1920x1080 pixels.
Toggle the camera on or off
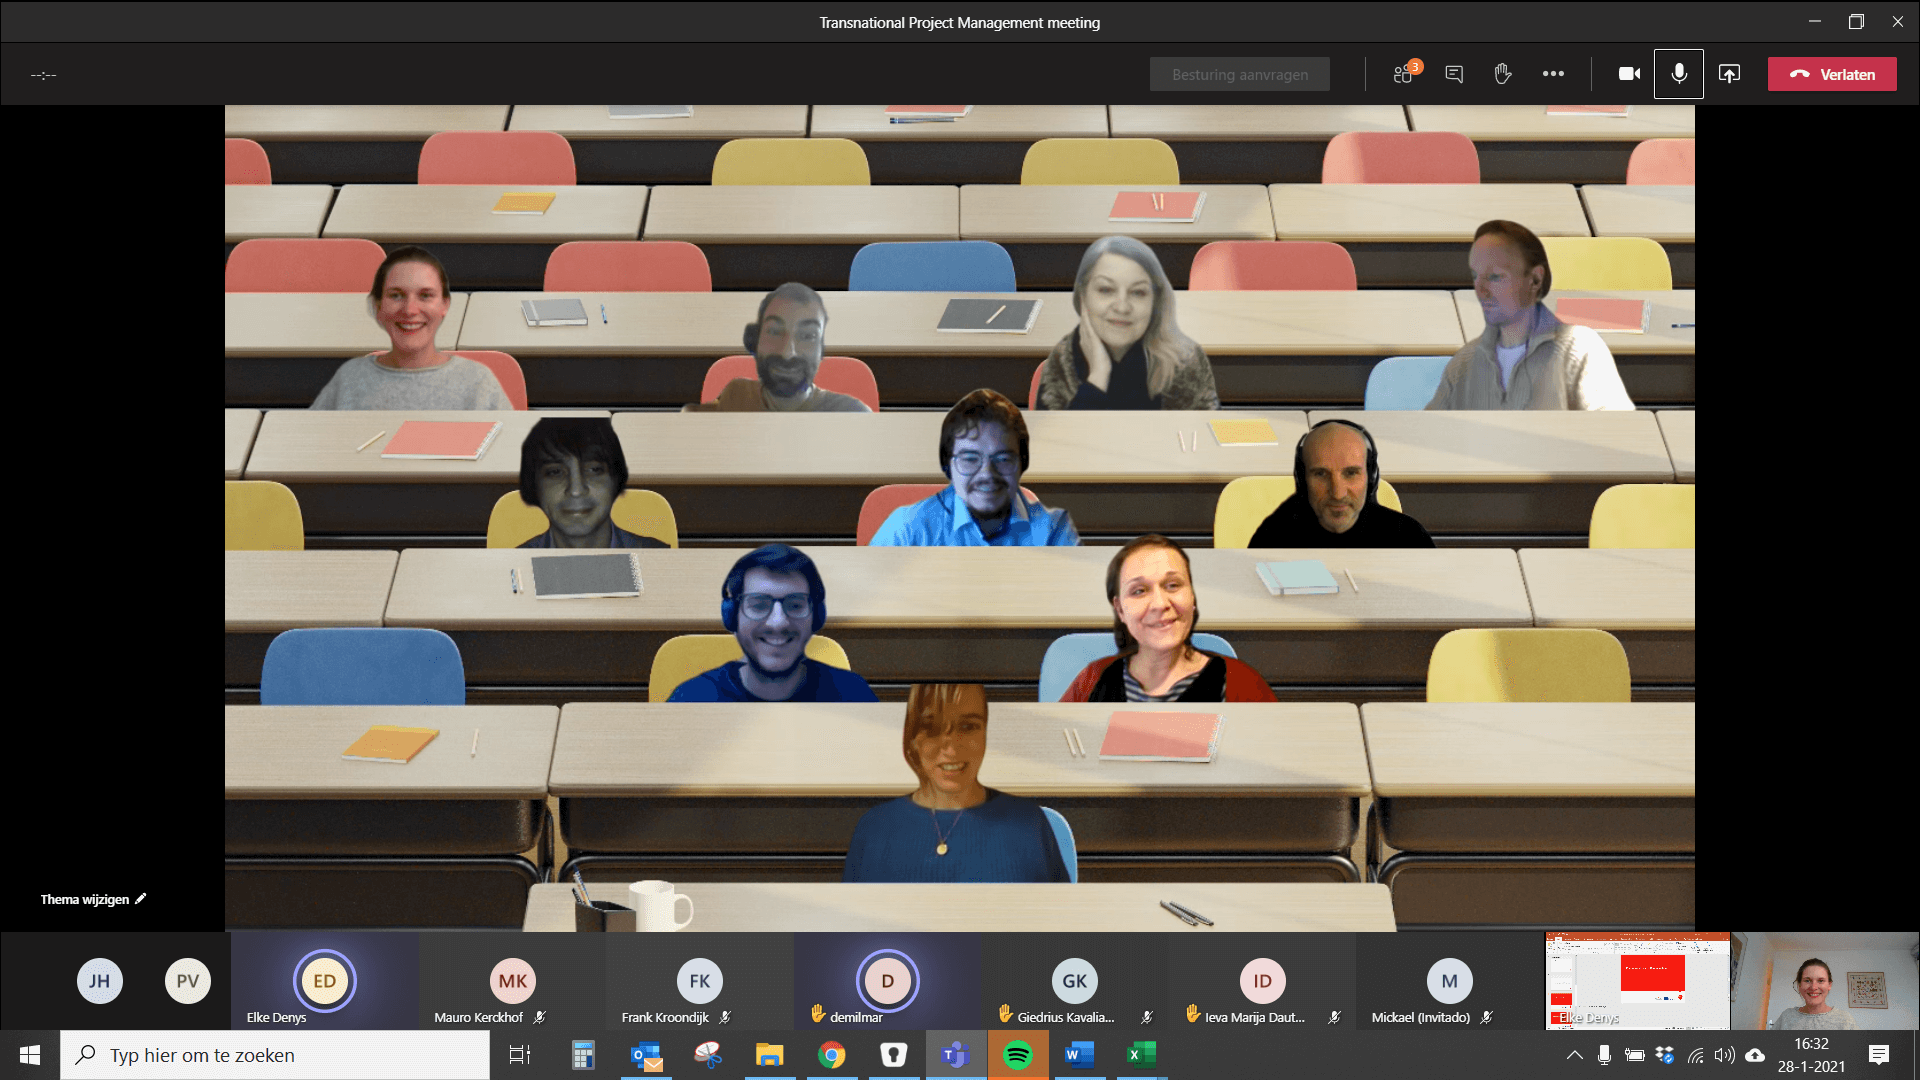coord(1629,74)
